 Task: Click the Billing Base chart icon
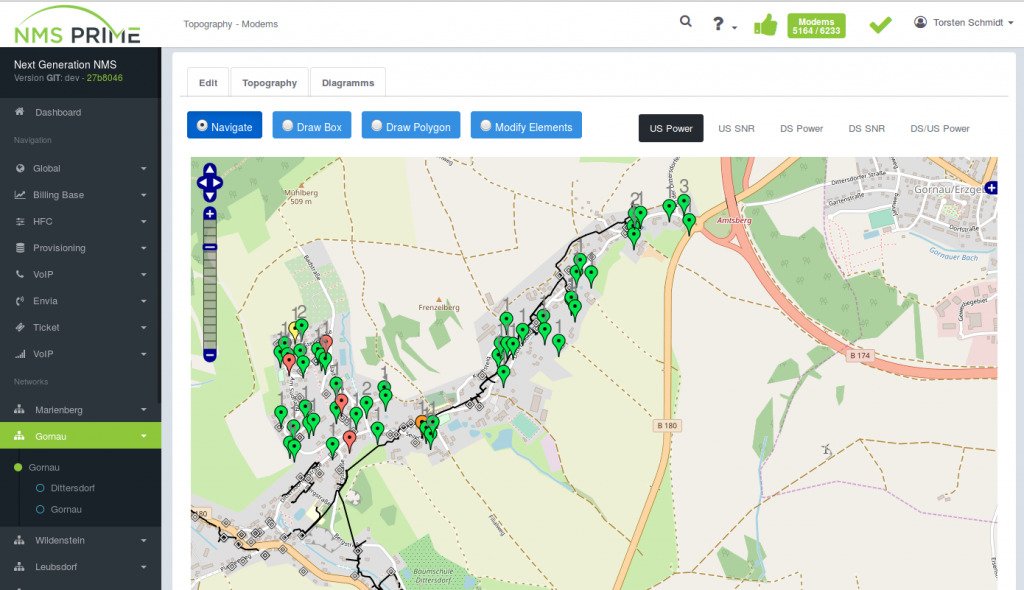tap(20, 195)
